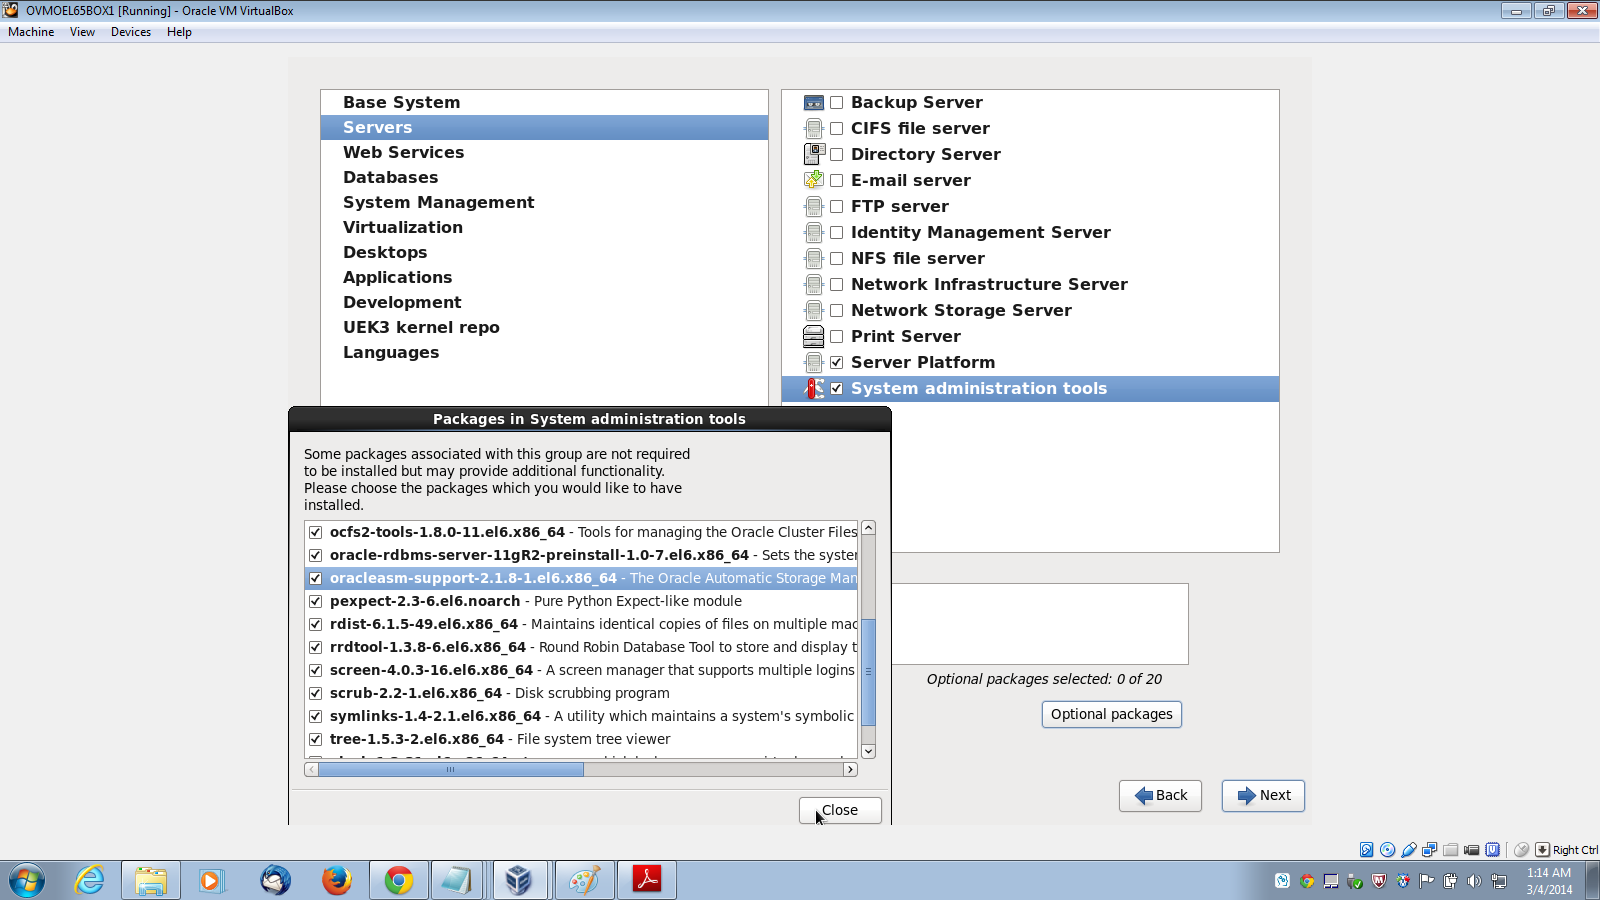Close the packages dialog

[840, 810]
